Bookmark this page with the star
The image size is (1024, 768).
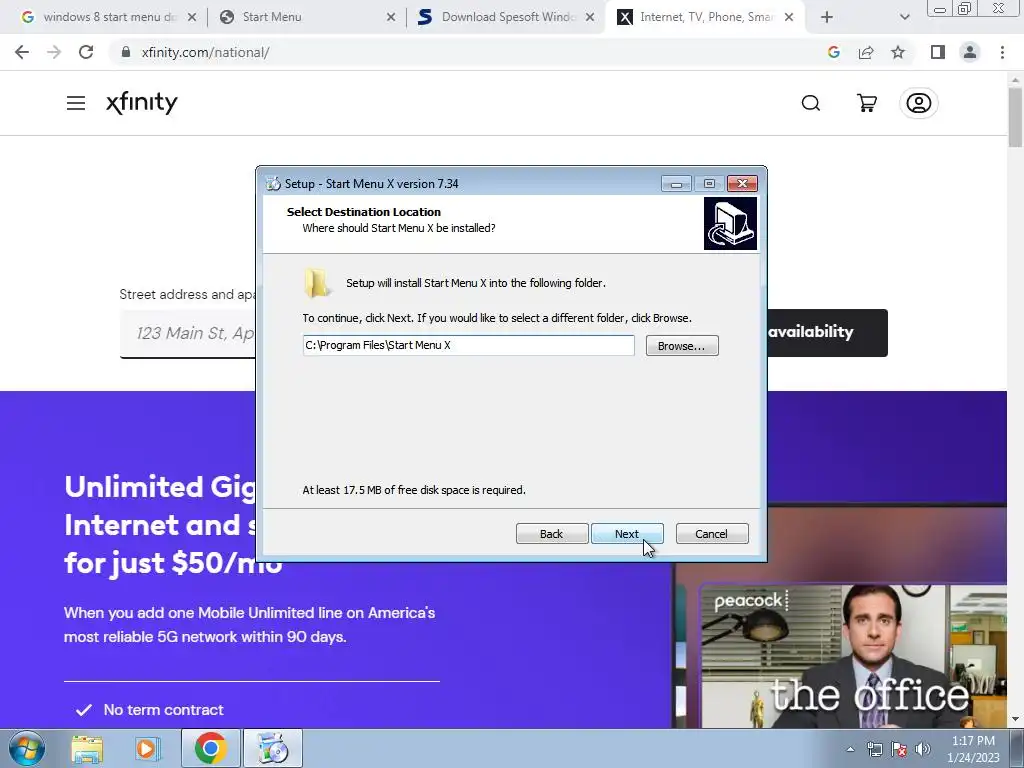click(898, 52)
